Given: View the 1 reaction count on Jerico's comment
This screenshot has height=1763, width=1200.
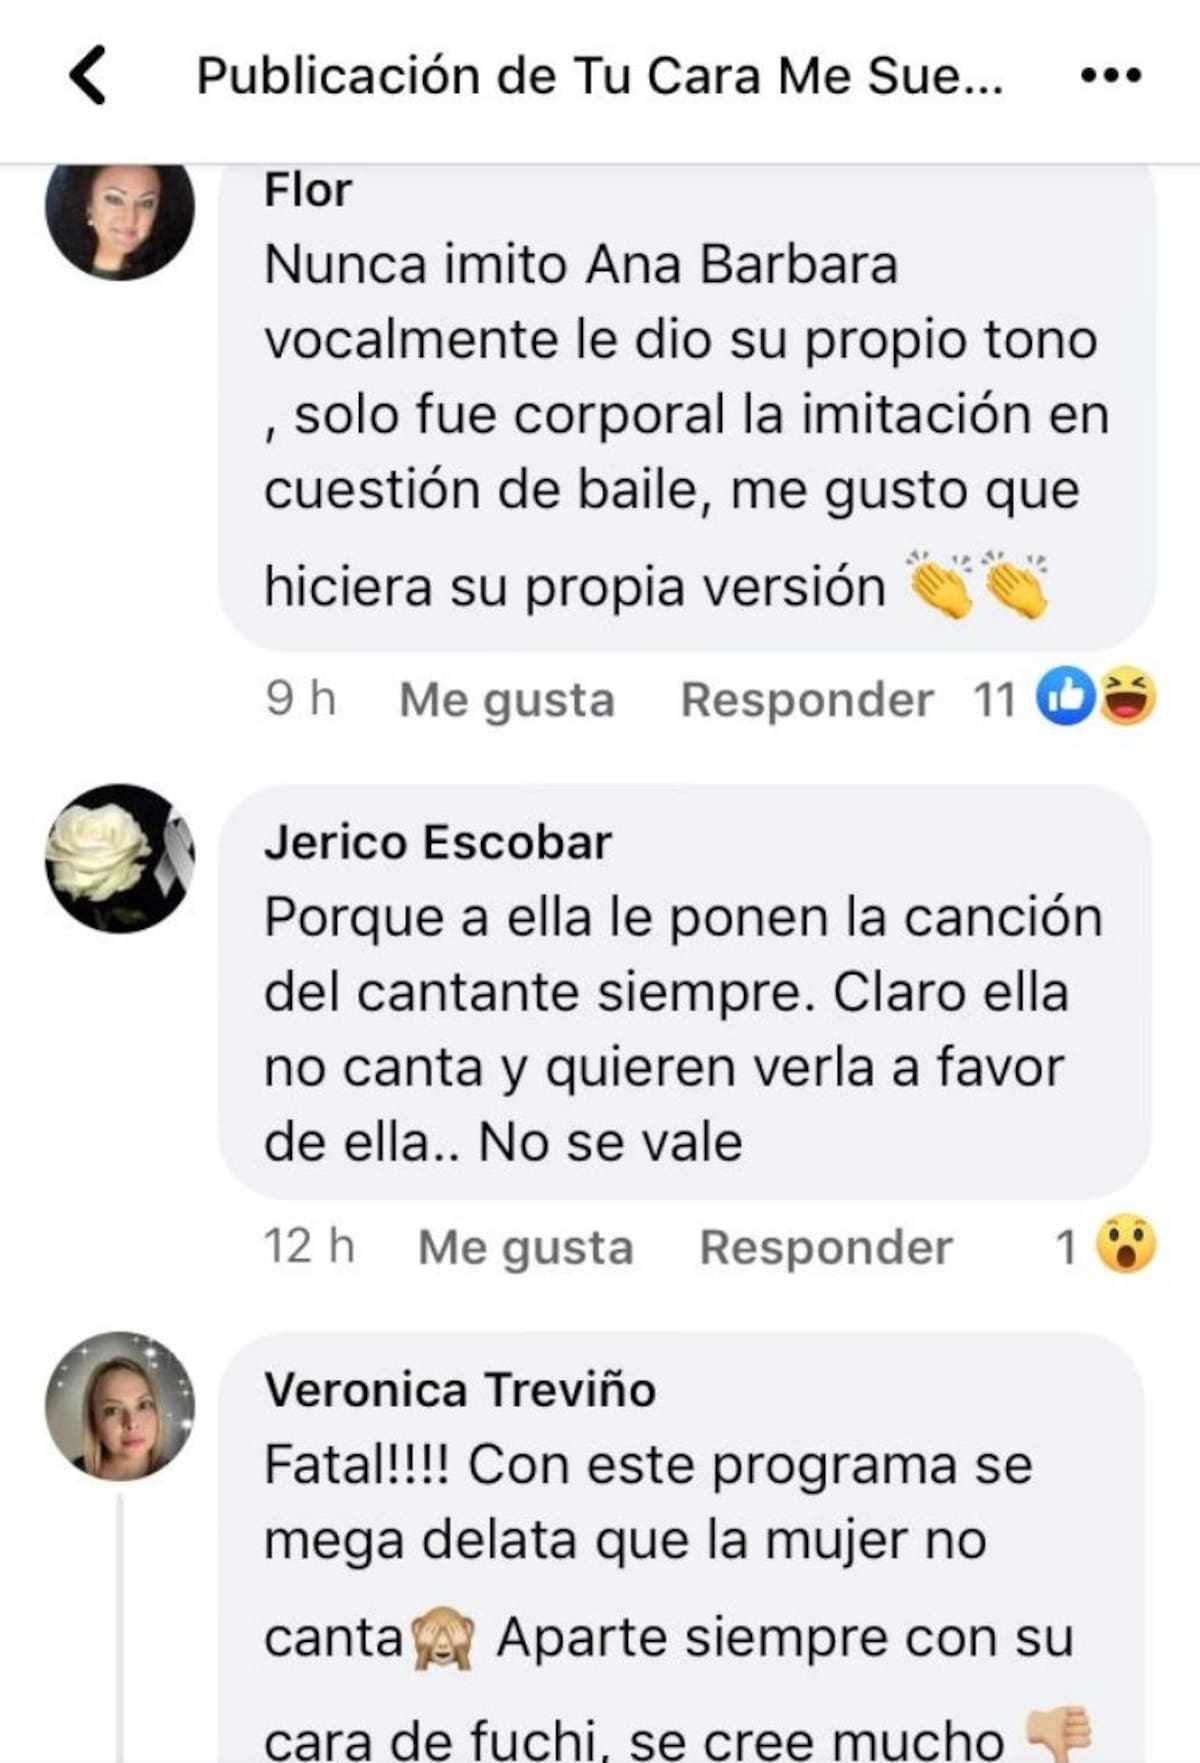Looking at the screenshot, I should [1066, 1247].
